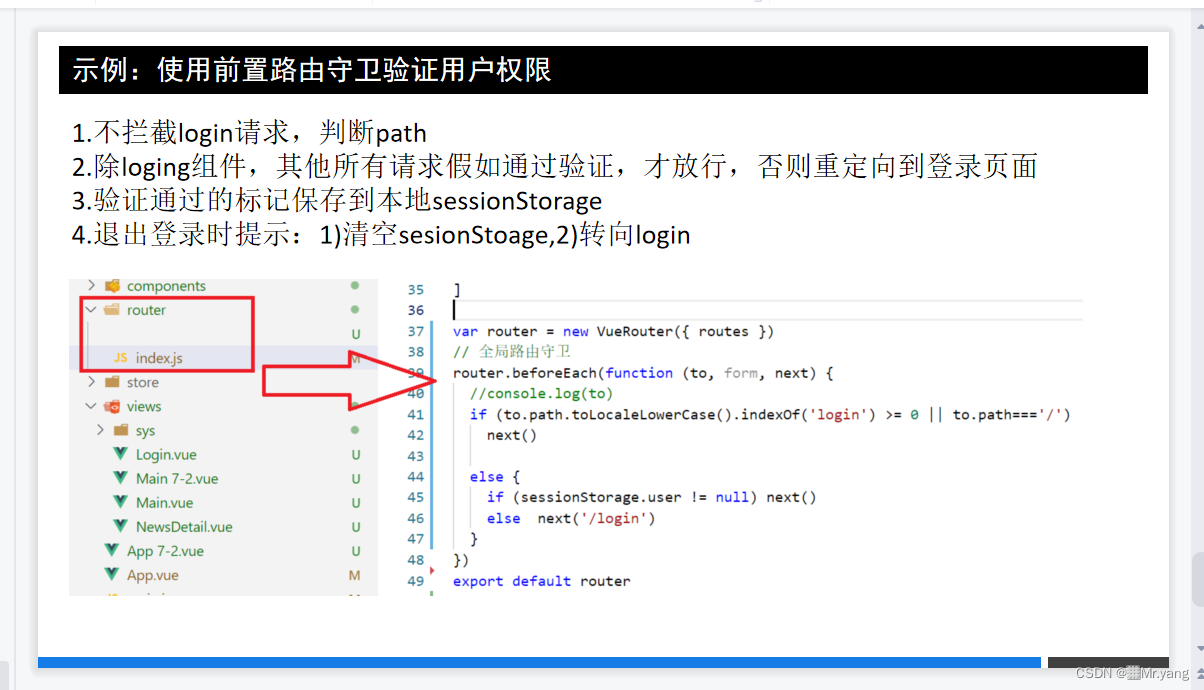1204x690 pixels.
Task: Select the views folder name
Action: tap(144, 406)
